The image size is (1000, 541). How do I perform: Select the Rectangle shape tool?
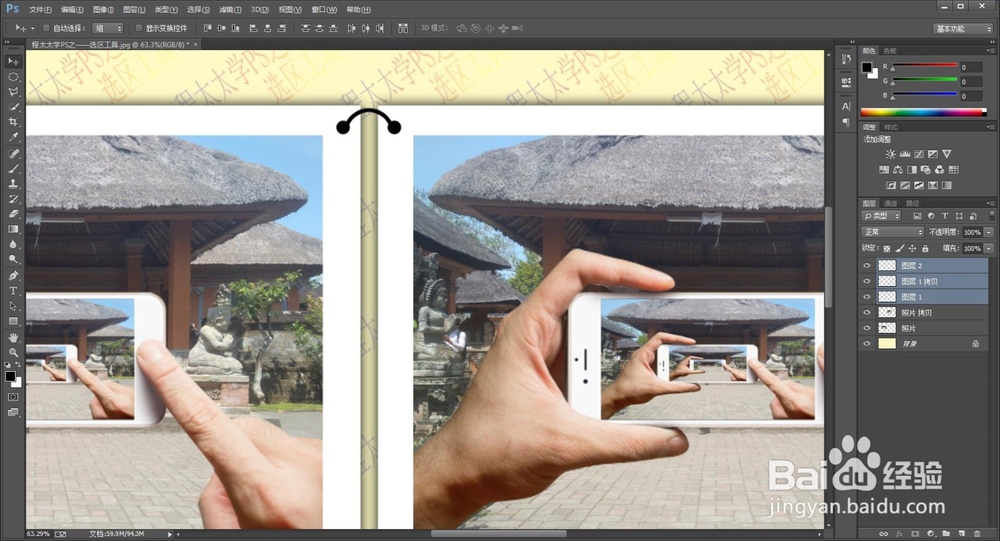pos(13,321)
